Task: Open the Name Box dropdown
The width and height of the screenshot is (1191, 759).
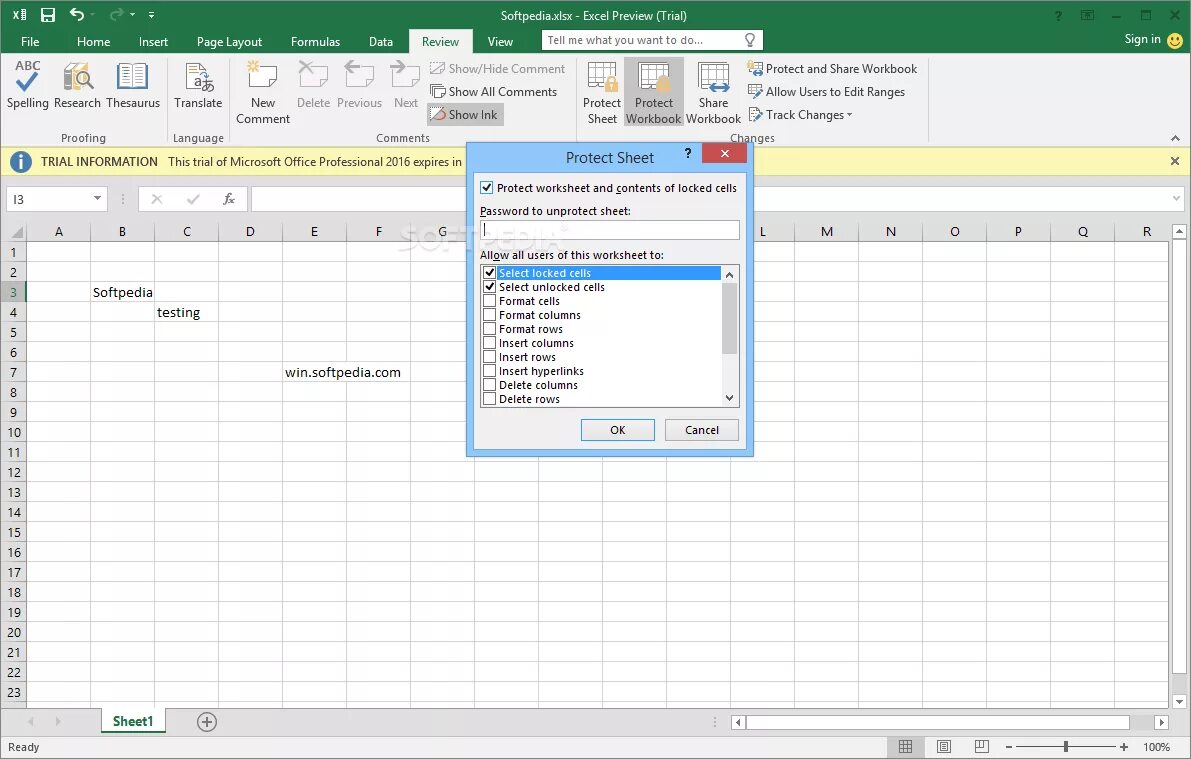Action: click(97, 198)
